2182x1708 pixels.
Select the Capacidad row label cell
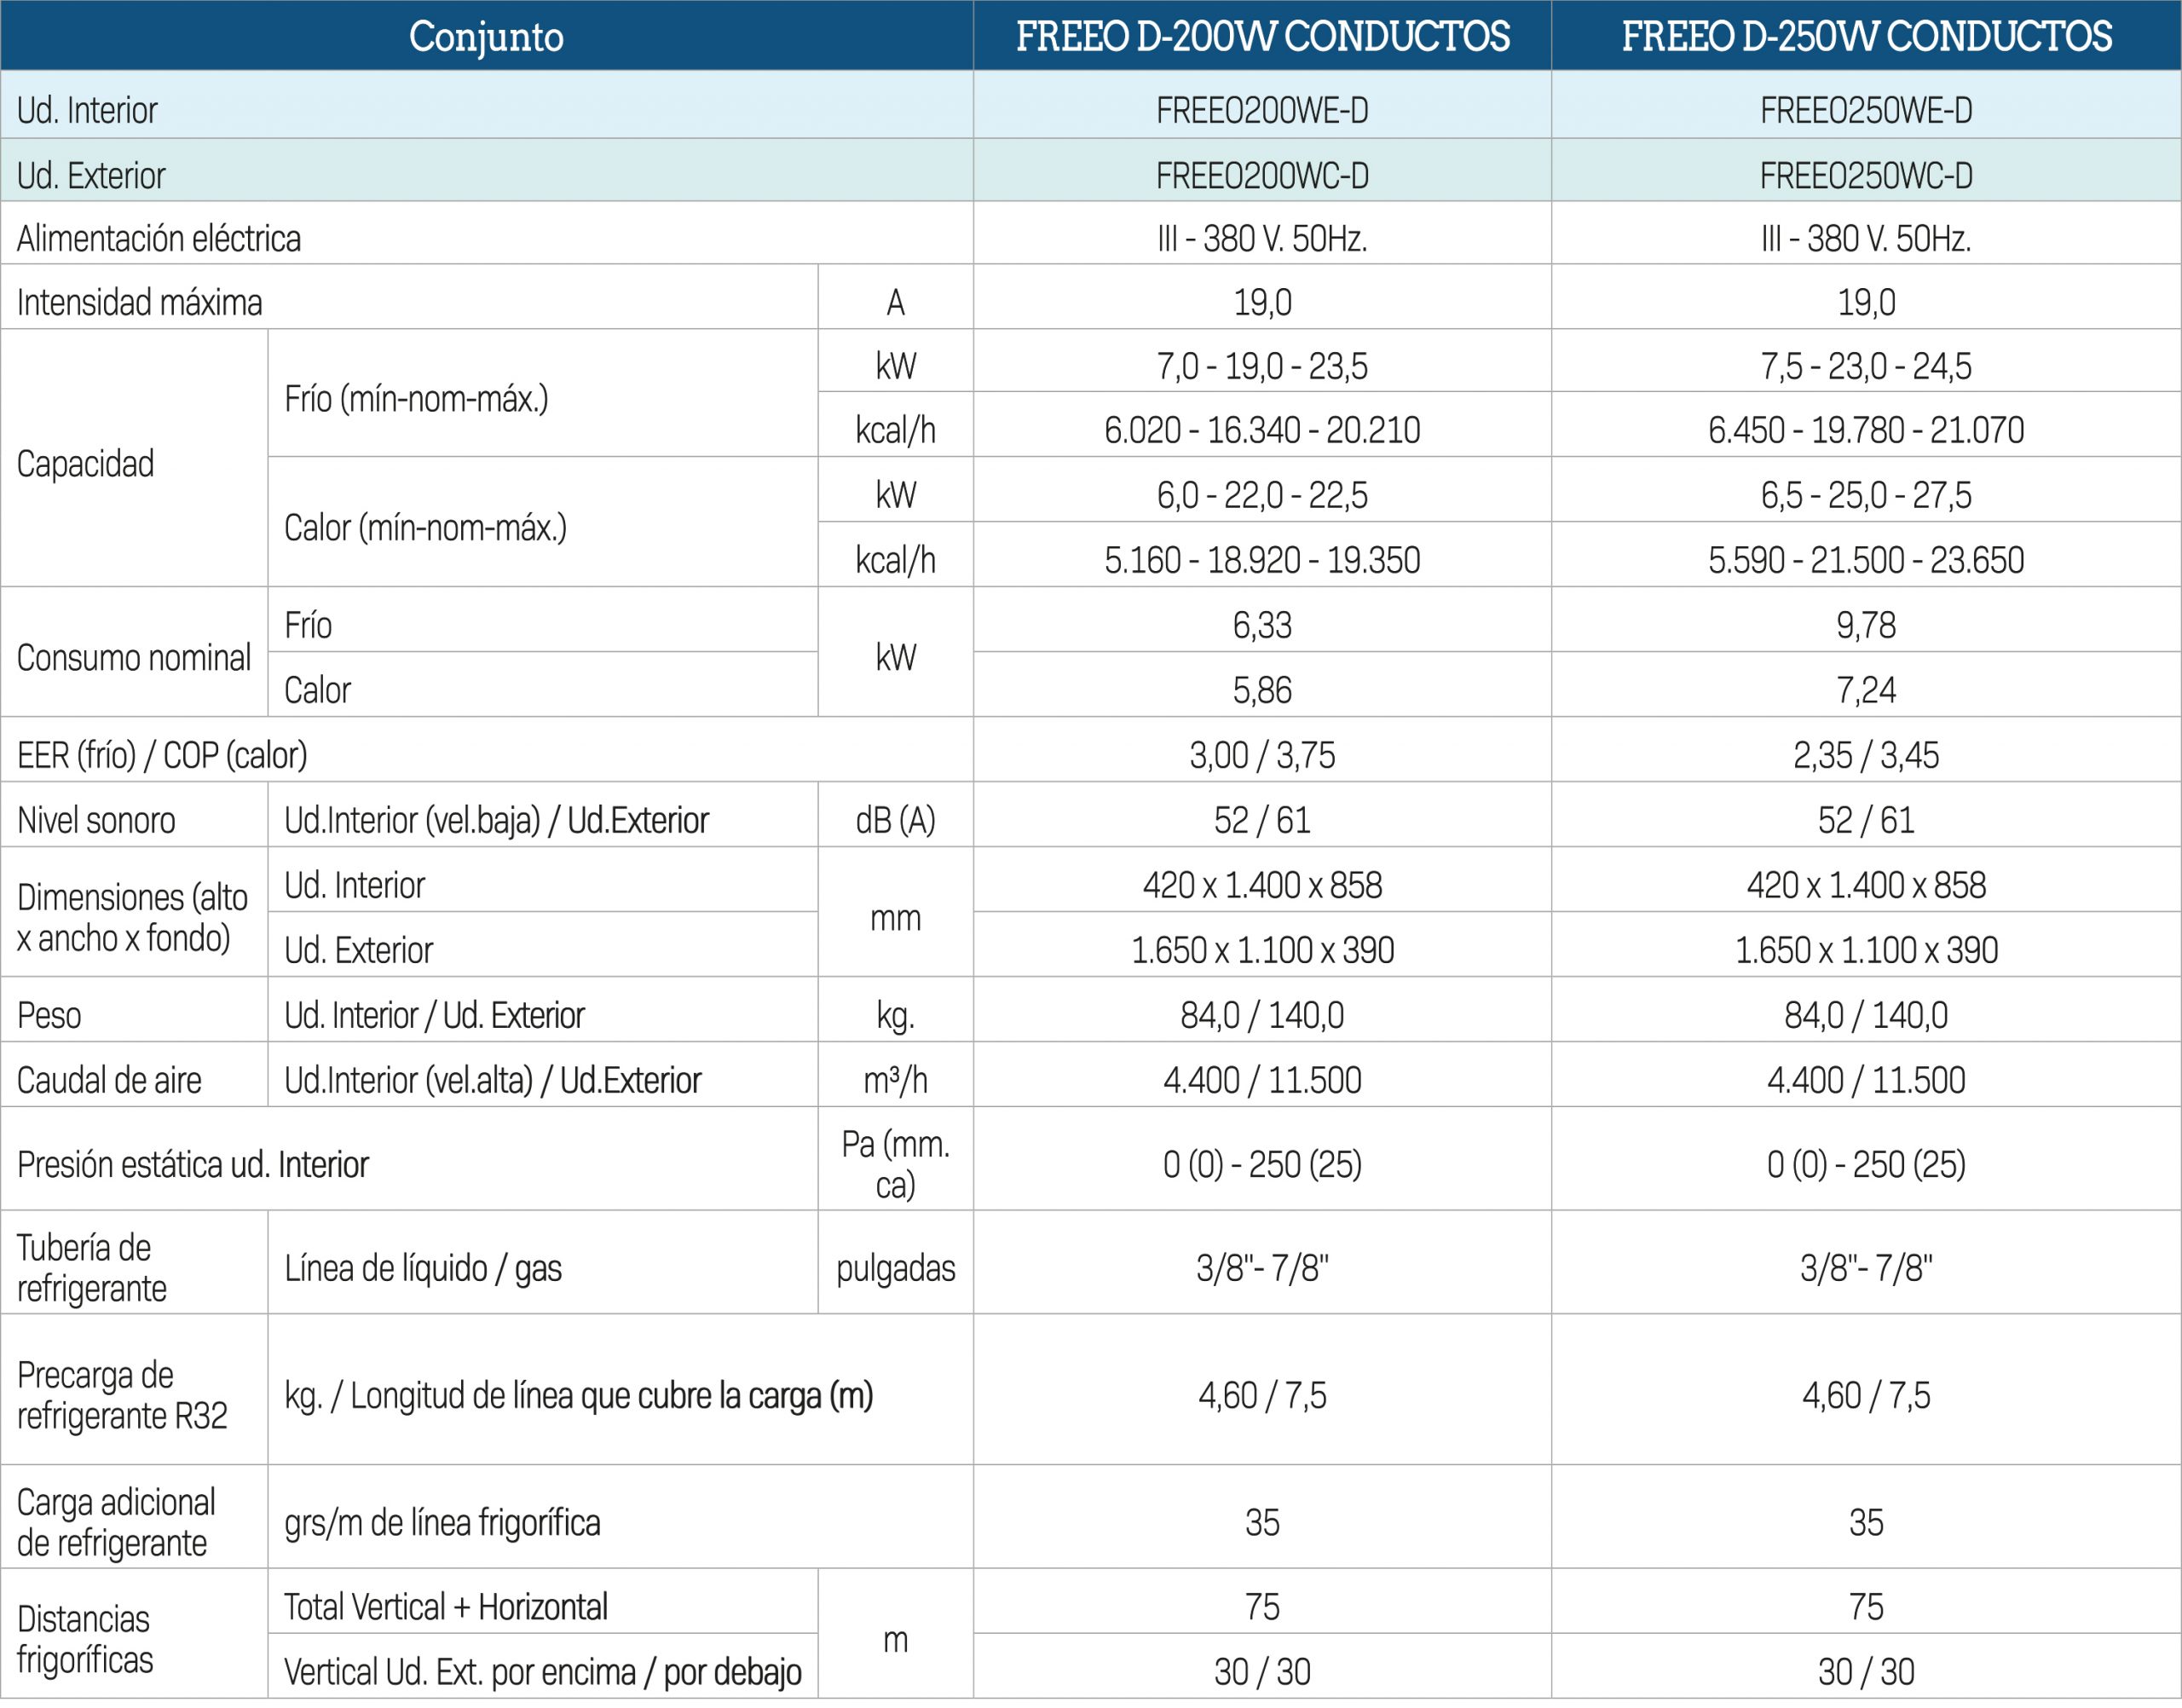(x=86, y=464)
